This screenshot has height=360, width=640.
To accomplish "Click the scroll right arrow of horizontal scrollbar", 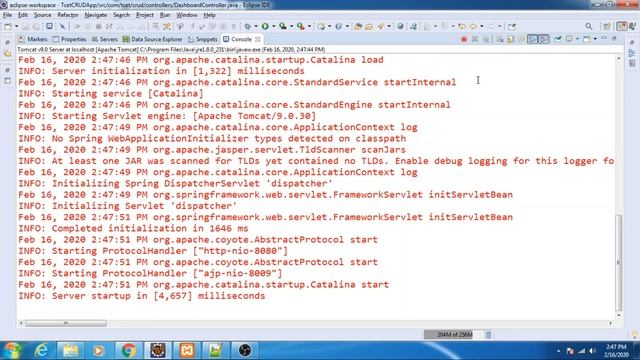I will point(611,323).
